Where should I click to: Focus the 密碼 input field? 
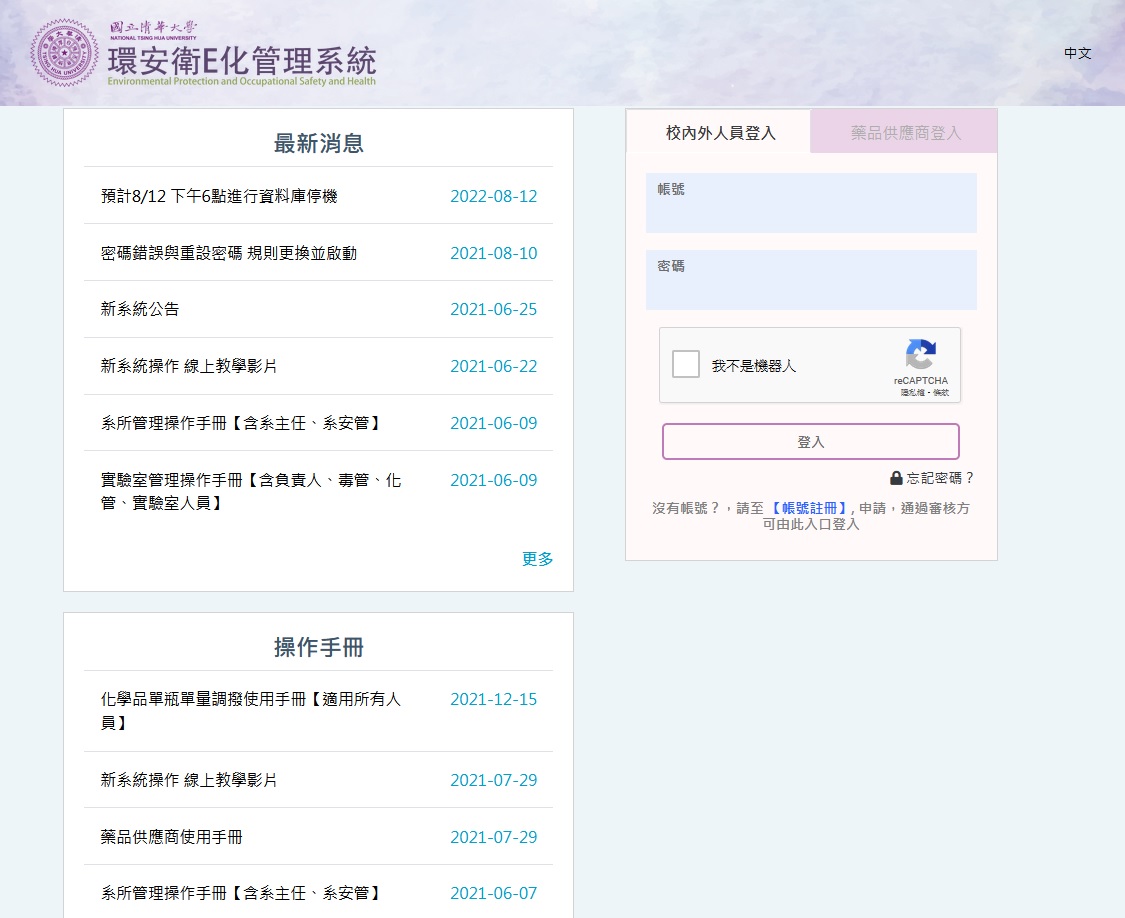811,280
